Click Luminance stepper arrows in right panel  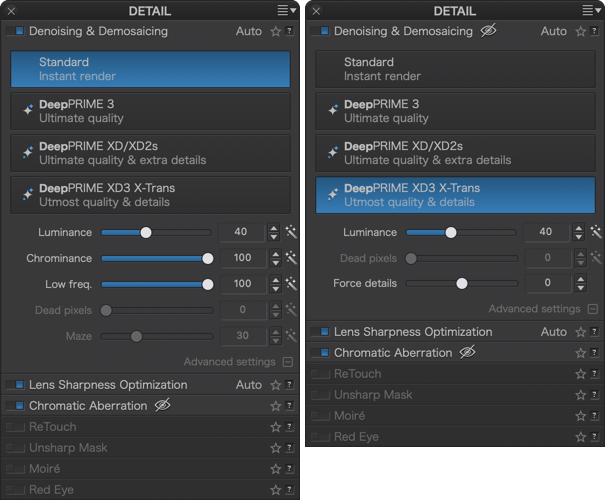pyautogui.click(x=578, y=232)
